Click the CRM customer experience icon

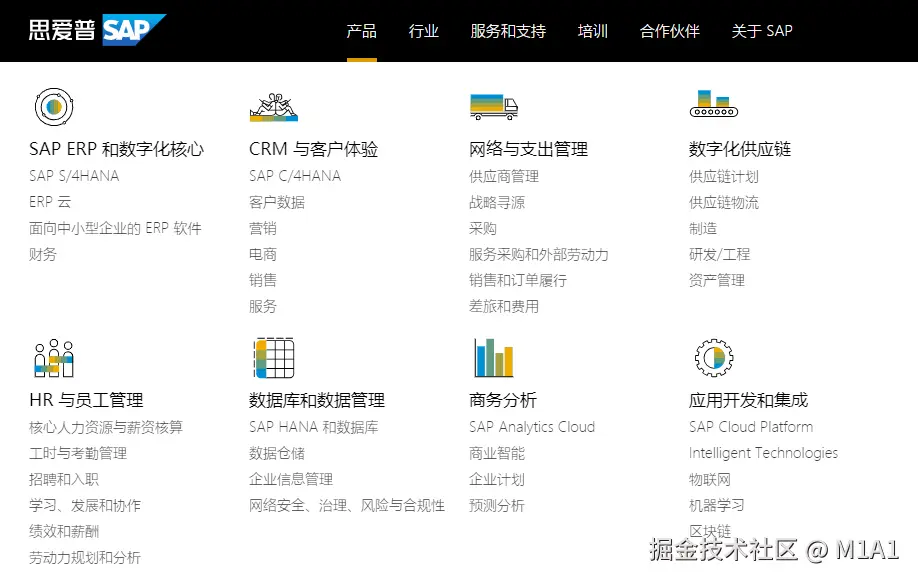[273, 107]
